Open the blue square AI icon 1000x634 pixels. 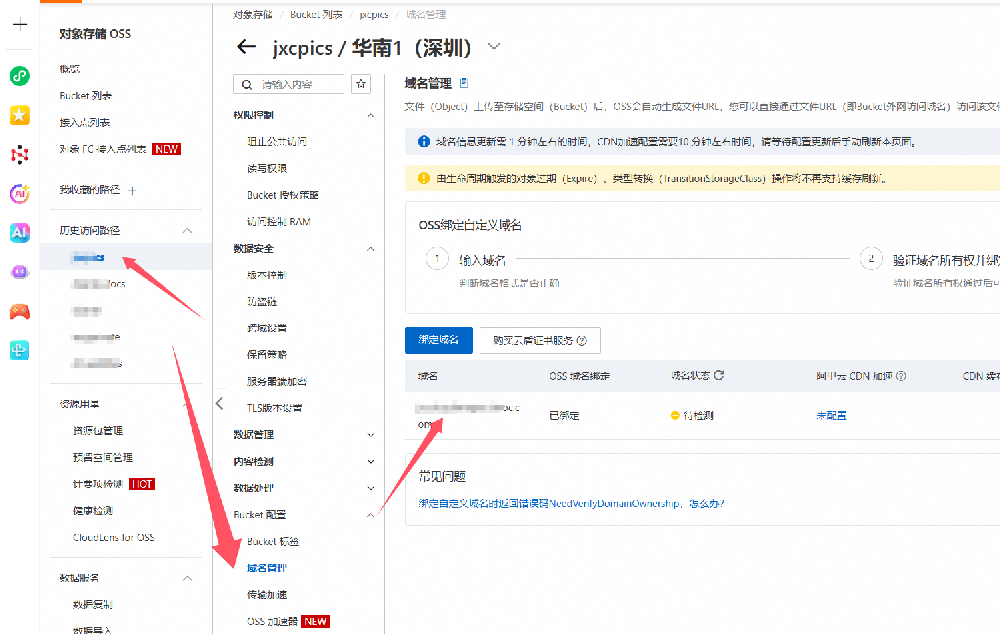(x=20, y=233)
